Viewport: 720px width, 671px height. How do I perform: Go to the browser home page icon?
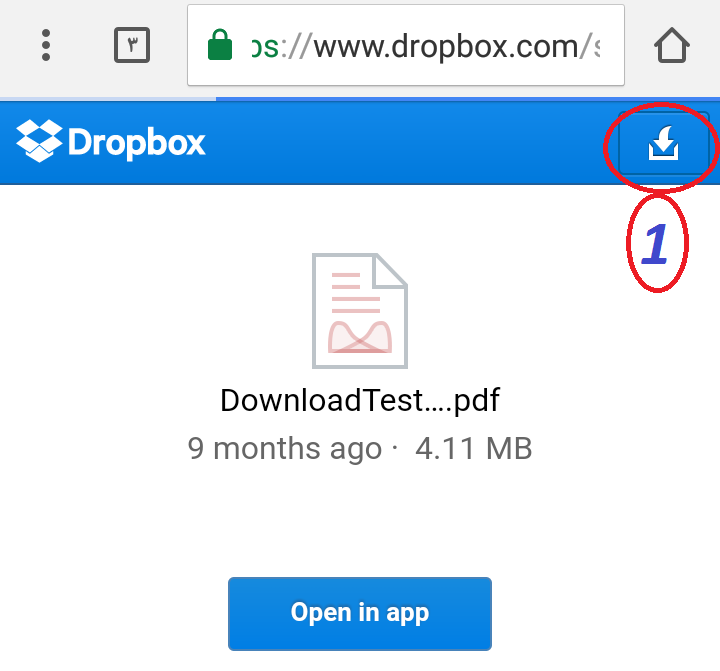coord(671,45)
